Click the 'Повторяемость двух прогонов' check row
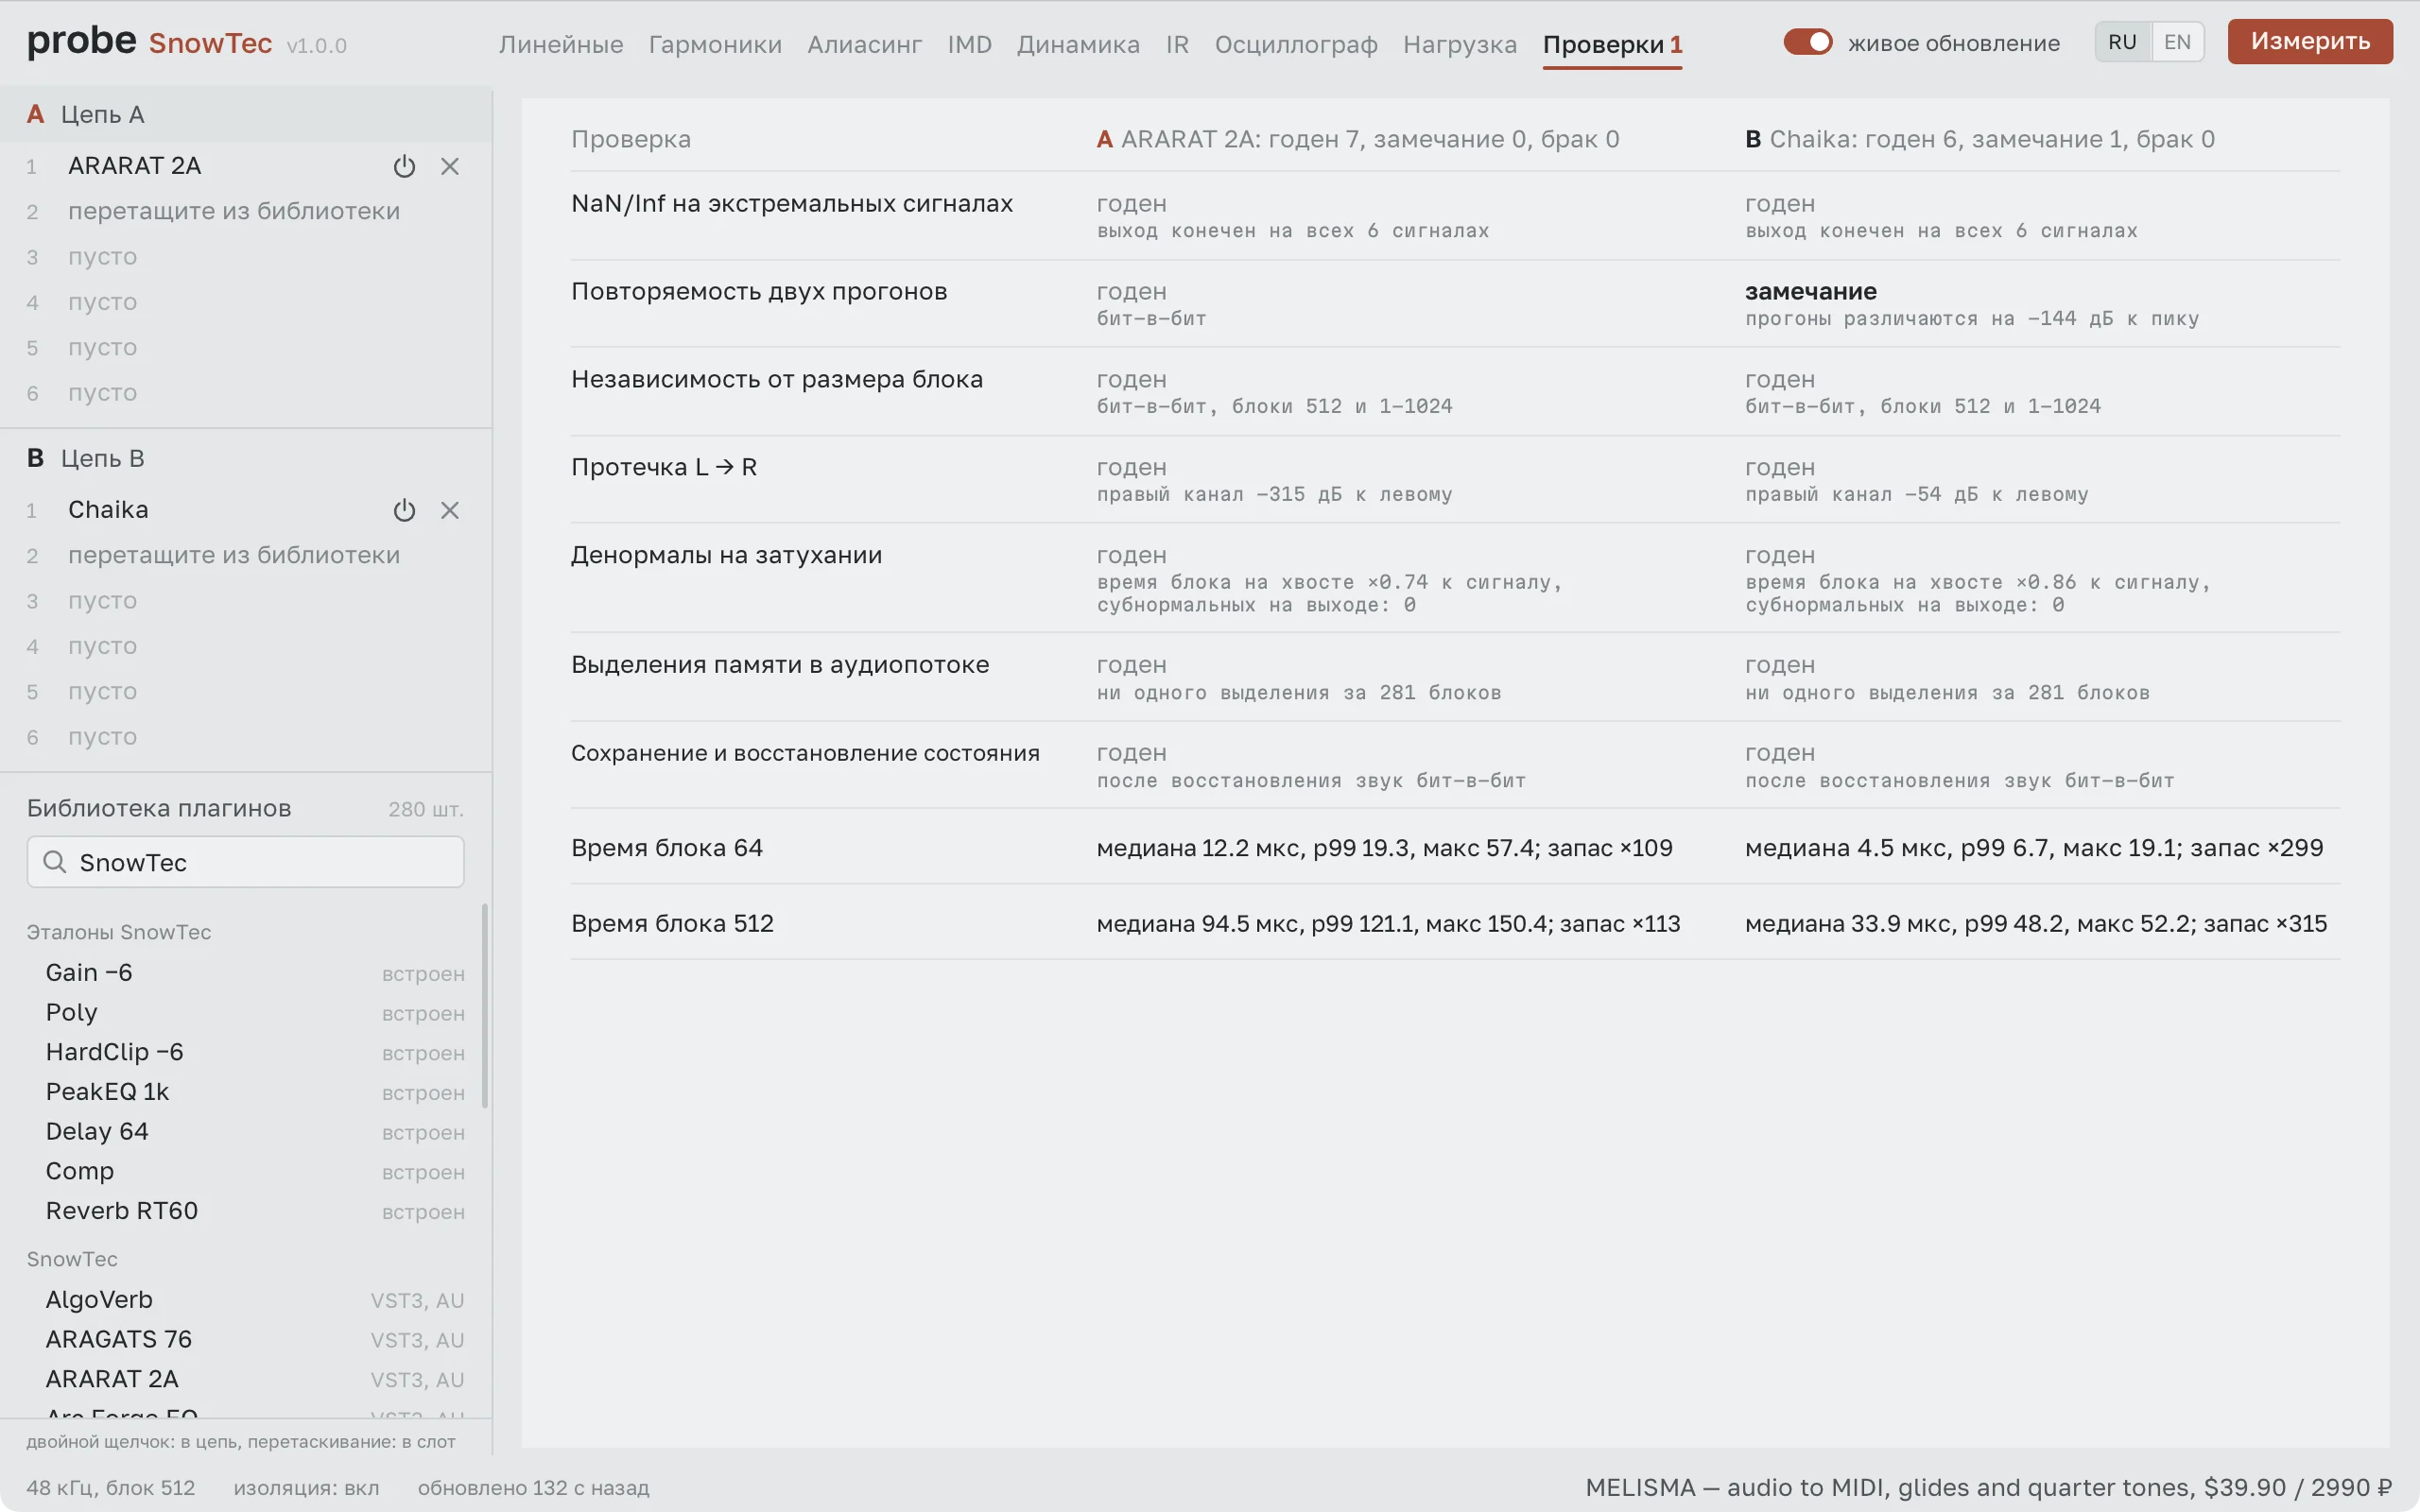The height and width of the screenshot is (1512, 2420). [1455, 304]
